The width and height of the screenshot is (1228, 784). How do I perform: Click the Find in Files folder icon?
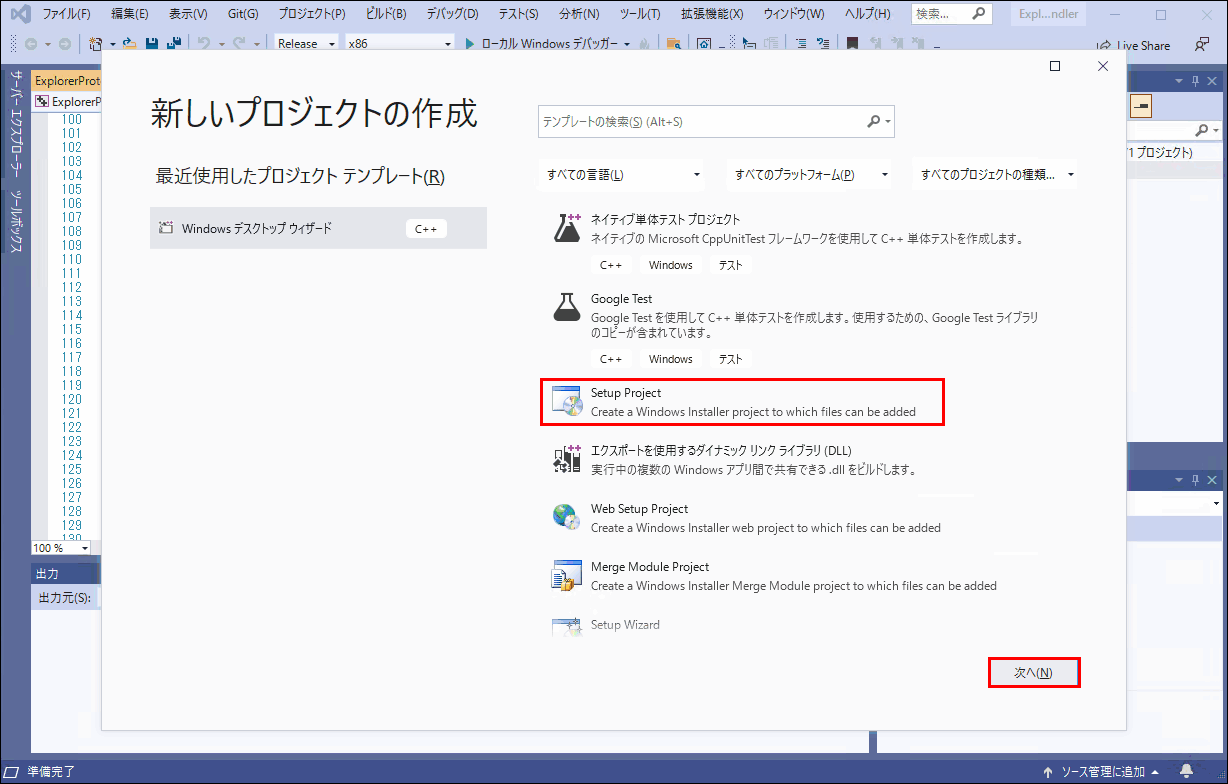673,44
